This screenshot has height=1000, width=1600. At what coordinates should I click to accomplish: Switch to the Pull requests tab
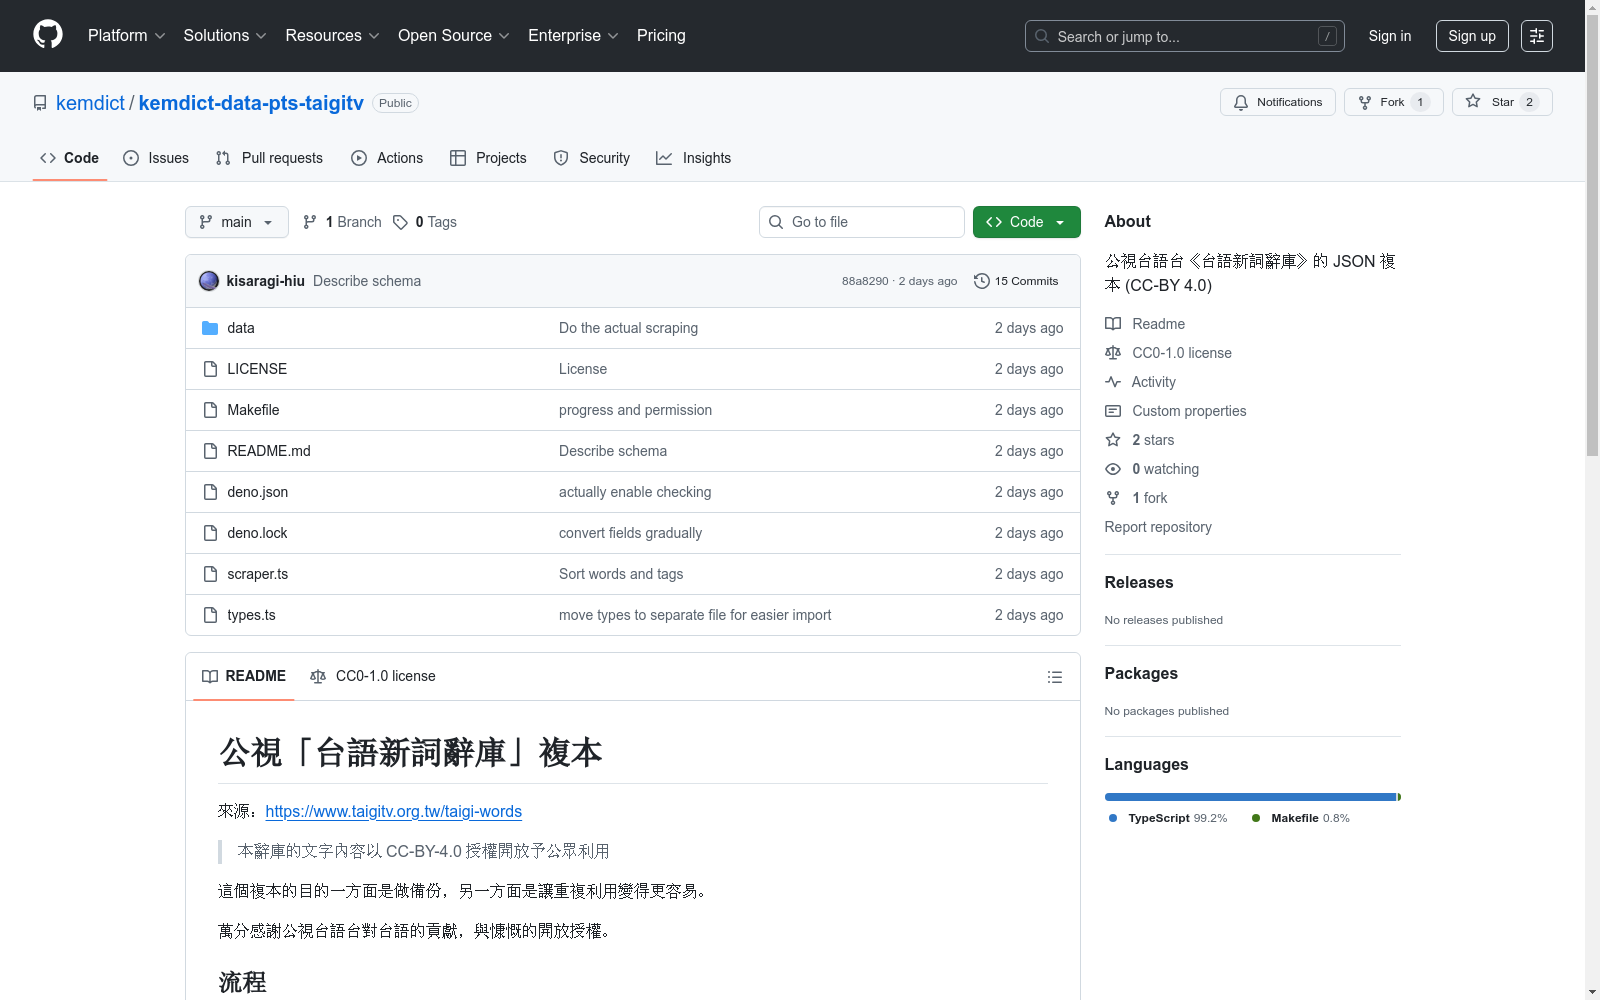pyautogui.click(x=269, y=158)
